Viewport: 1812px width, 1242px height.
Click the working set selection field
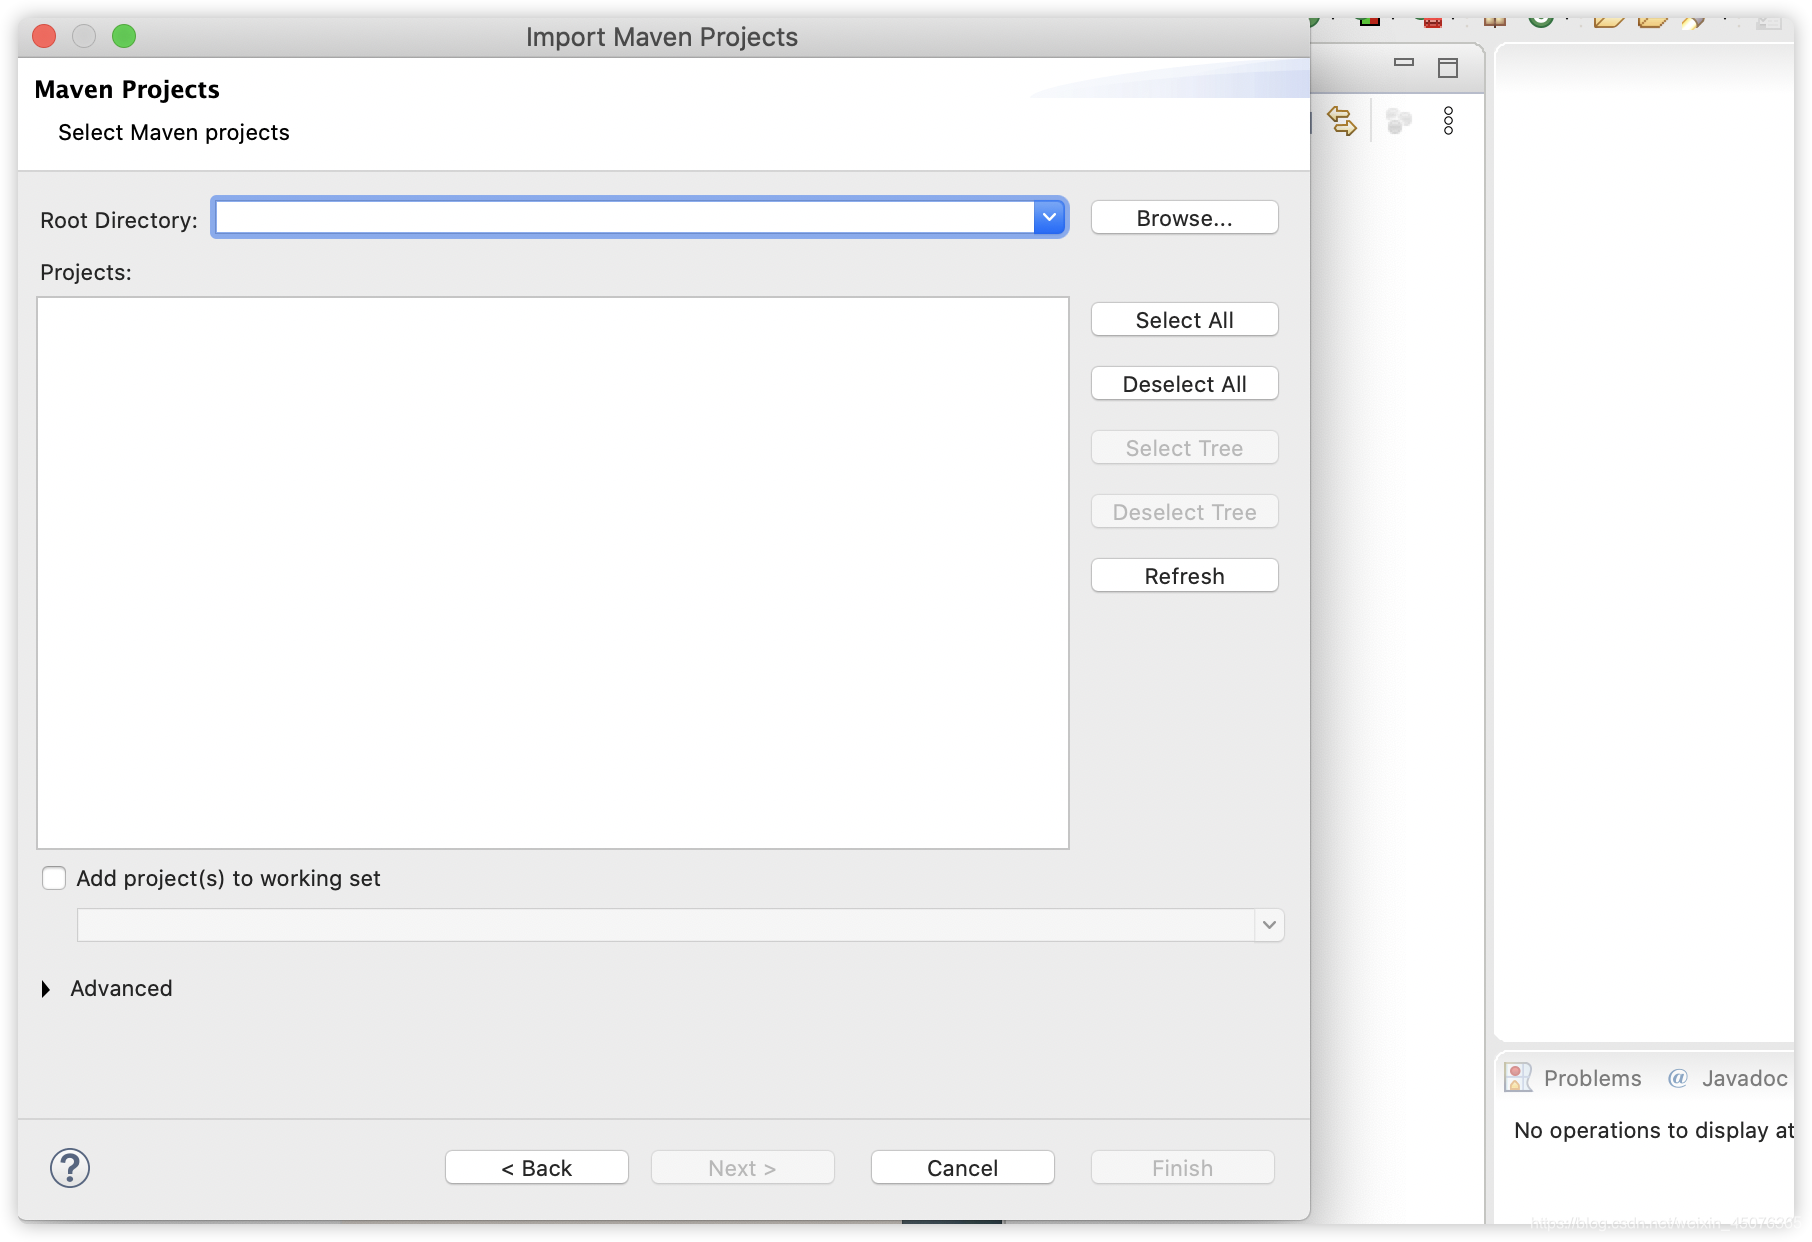[x=666, y=925]
